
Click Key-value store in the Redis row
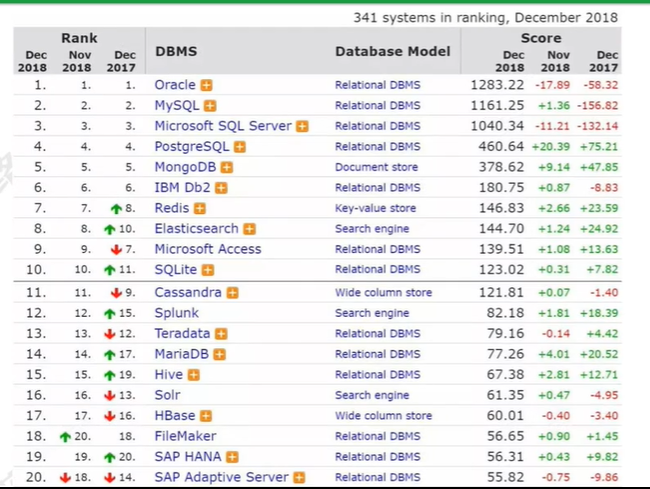[x=375, y=208]
